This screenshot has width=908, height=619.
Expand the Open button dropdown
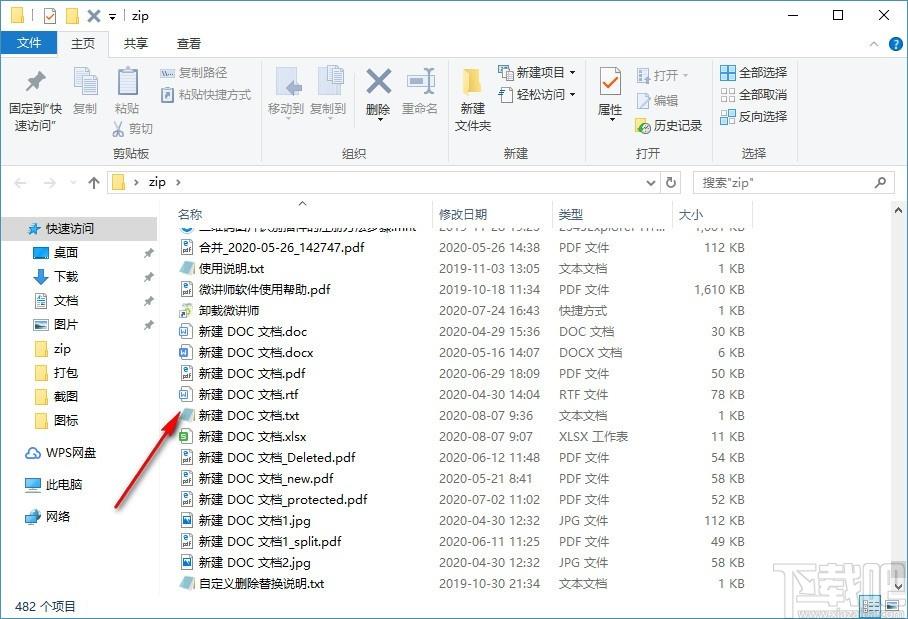(x=686, y=75)
